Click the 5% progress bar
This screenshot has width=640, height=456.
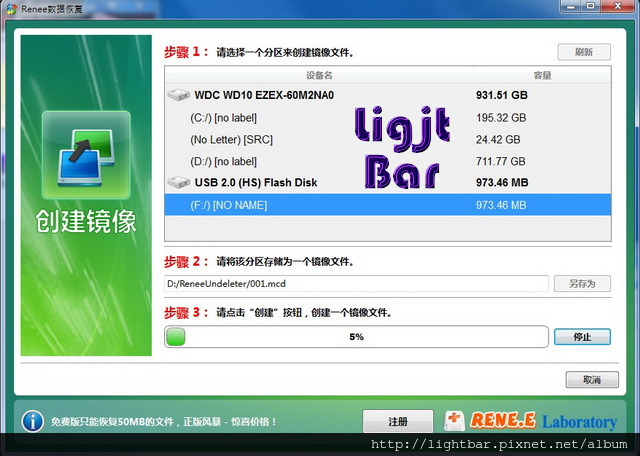(356, 337)
